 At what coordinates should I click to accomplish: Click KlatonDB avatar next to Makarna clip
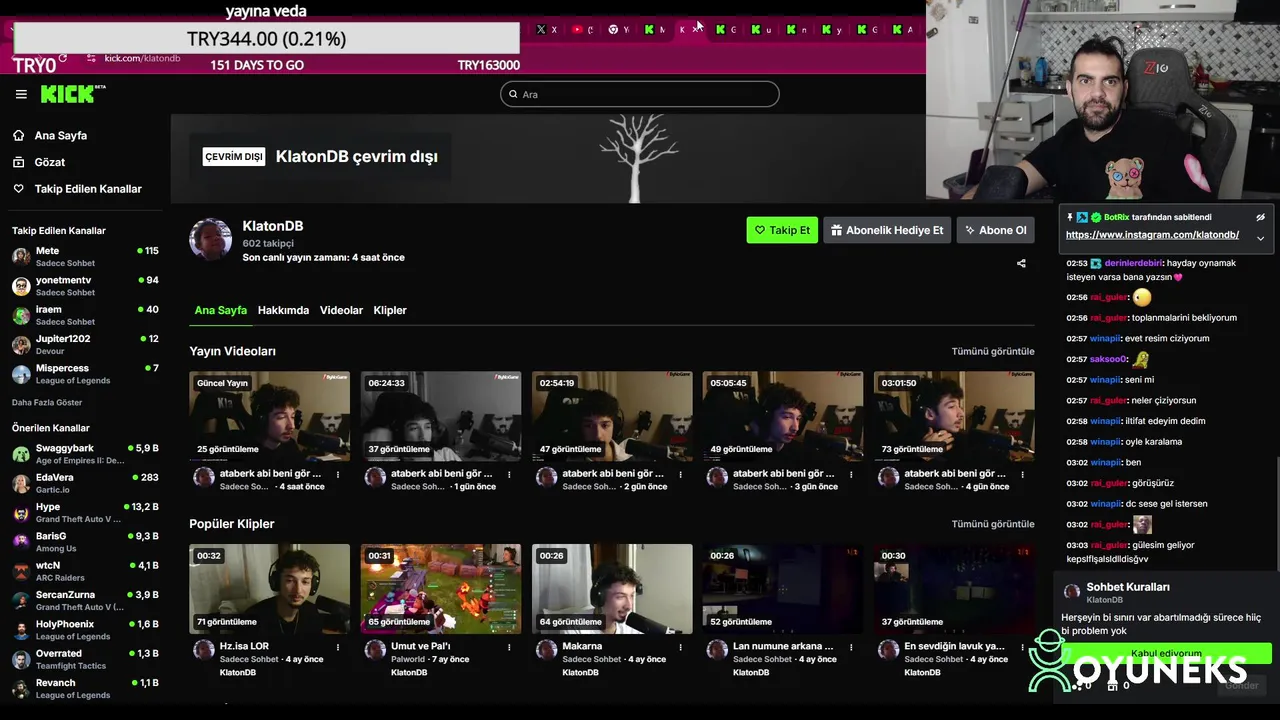pos(547,650)
